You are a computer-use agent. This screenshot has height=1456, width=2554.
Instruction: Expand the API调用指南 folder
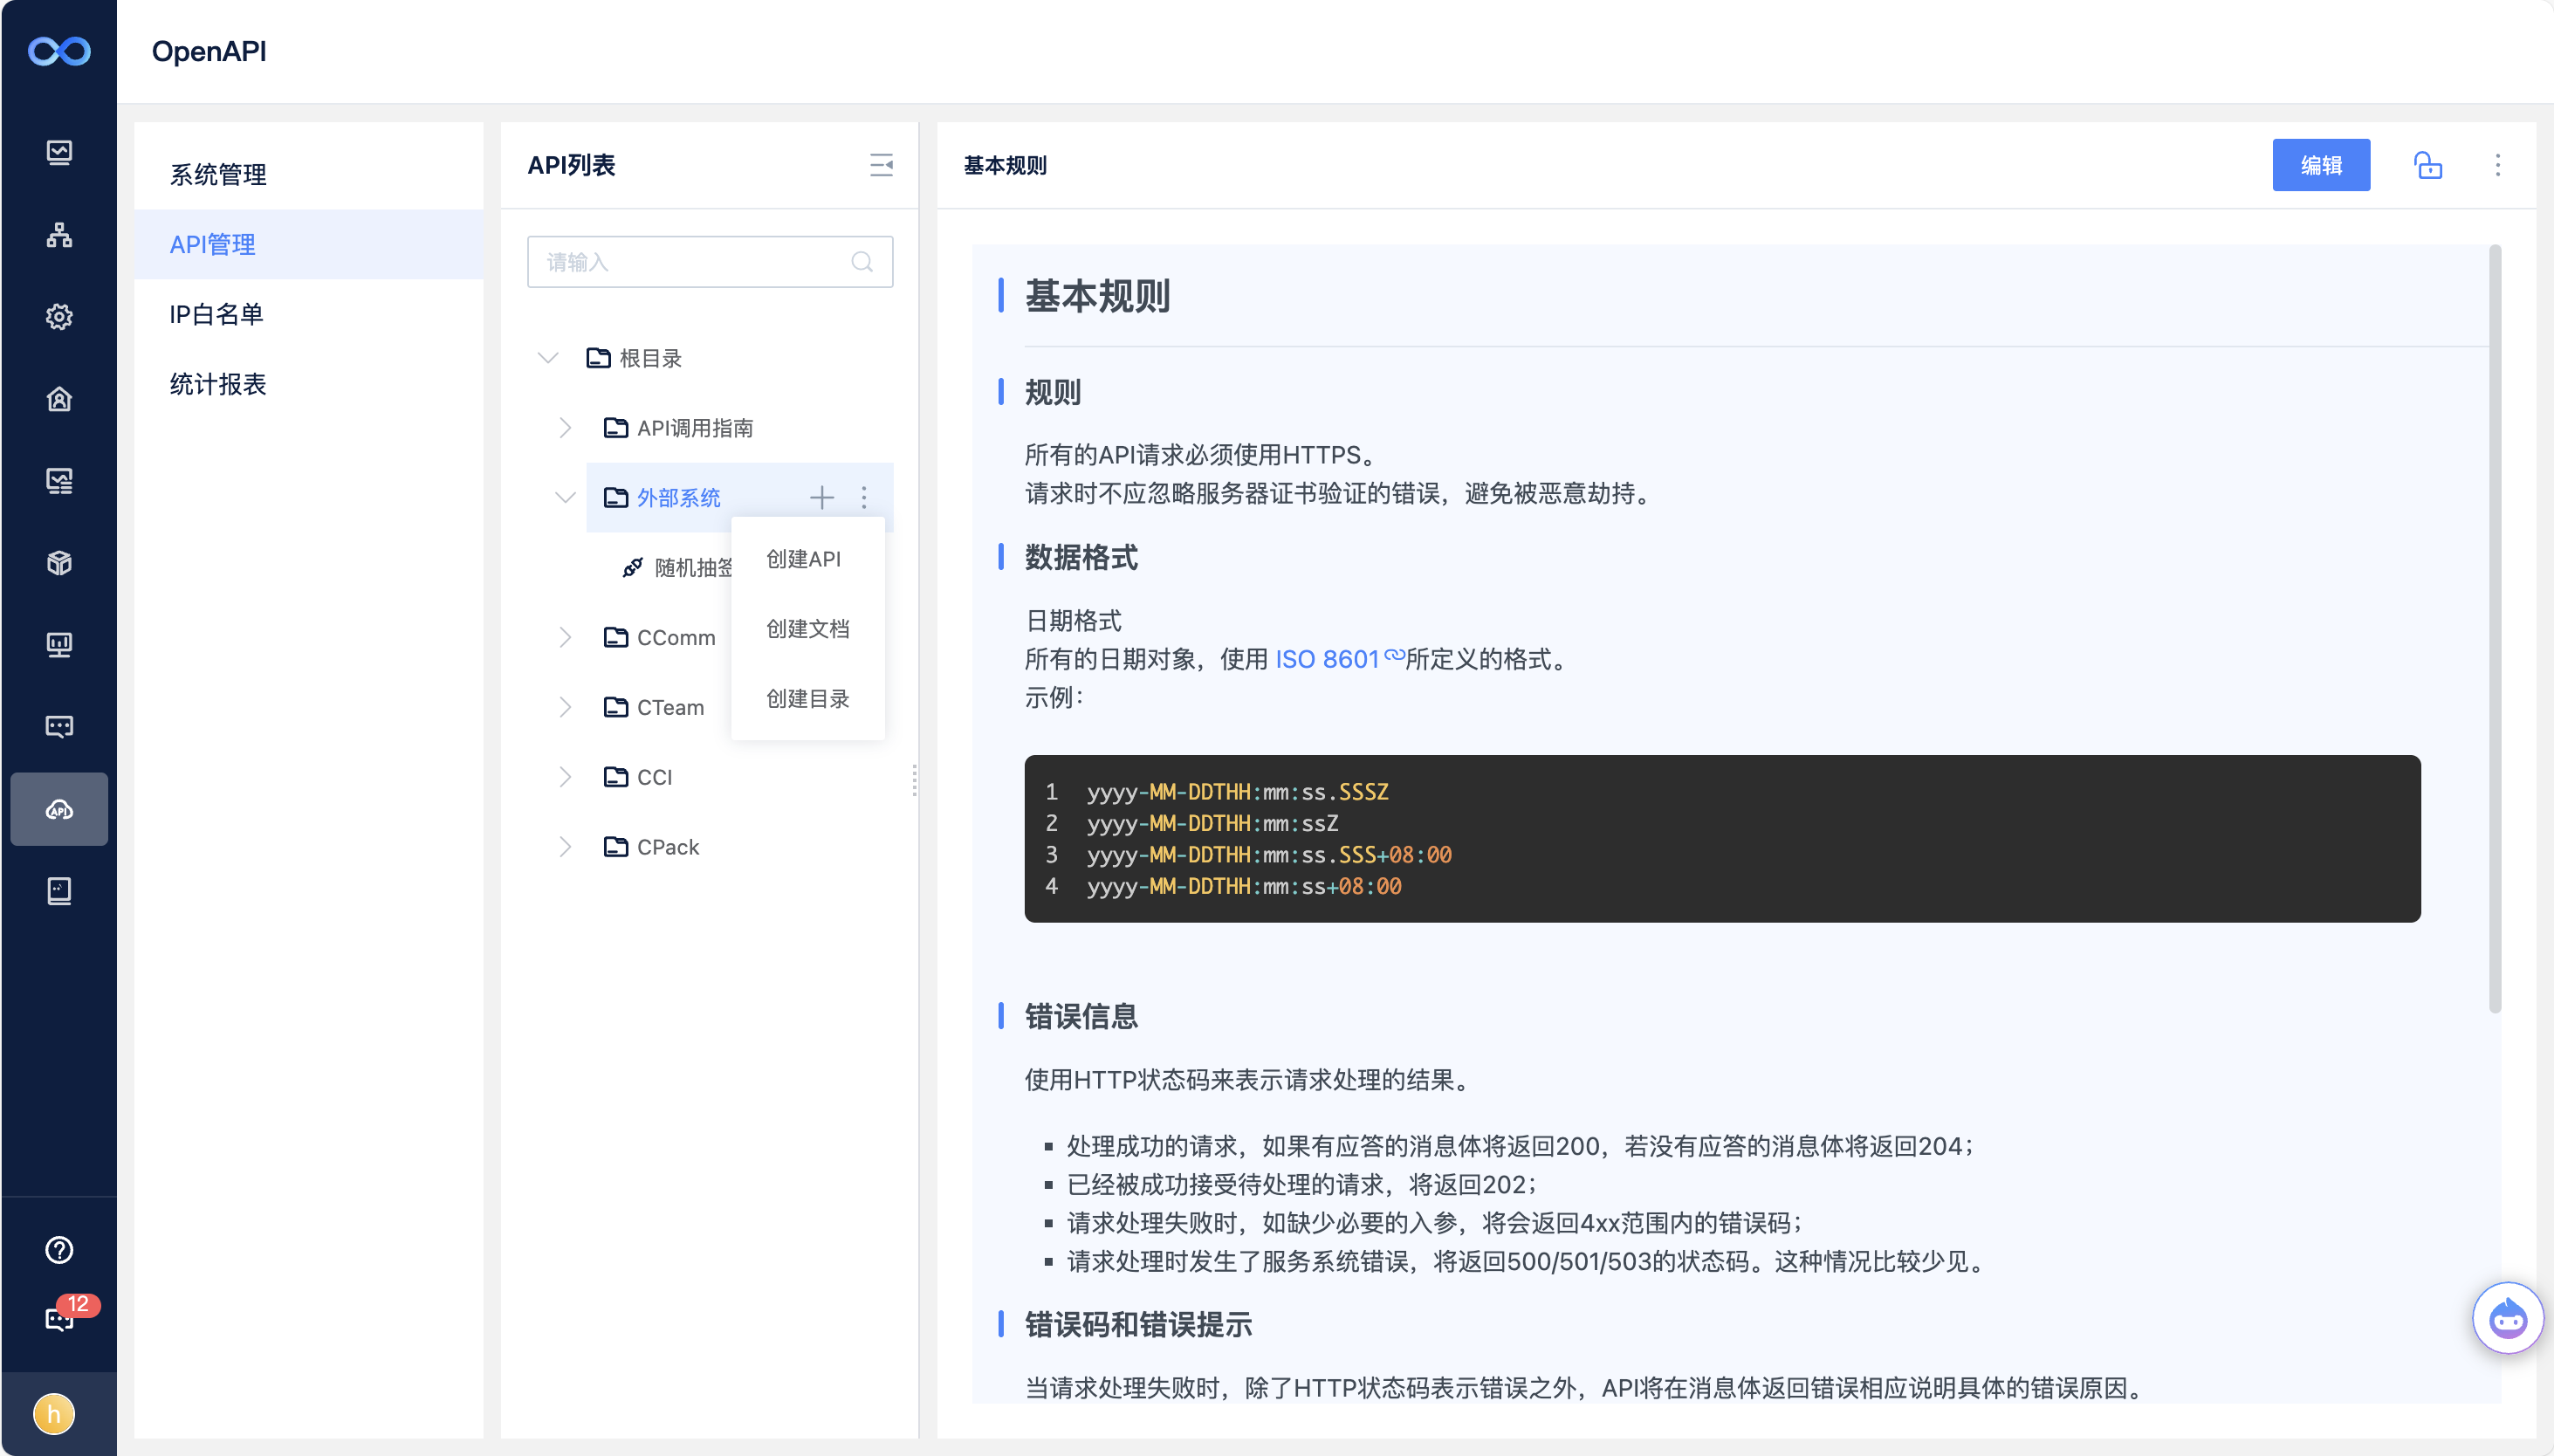coord(565,428)
